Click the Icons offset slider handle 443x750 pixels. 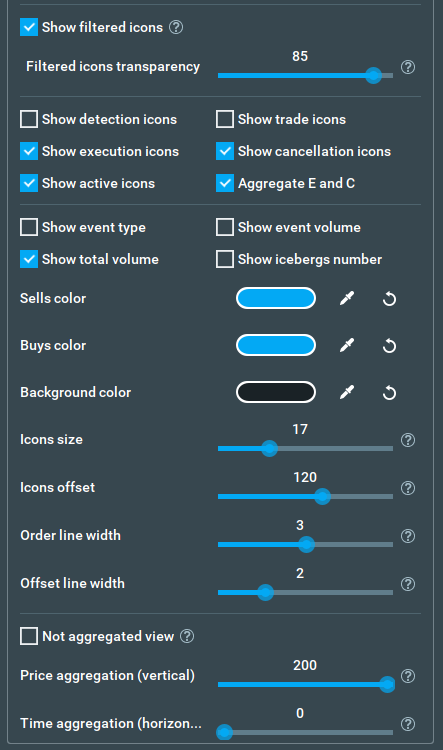point(322,496)
